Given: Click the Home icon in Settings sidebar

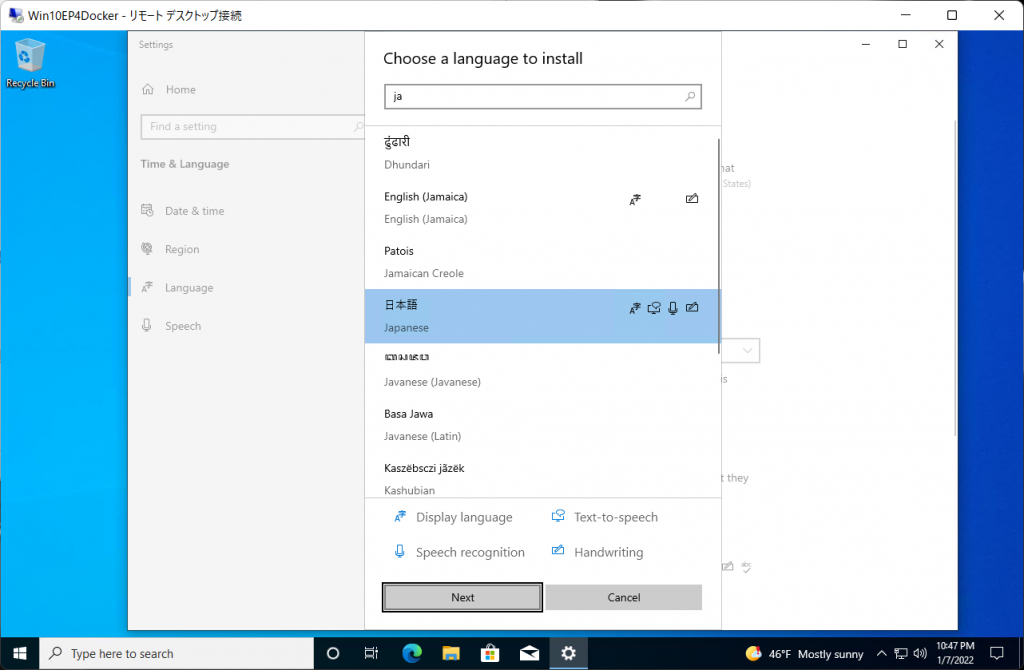Looking at the screenshot, I should (x=148, y=89).
